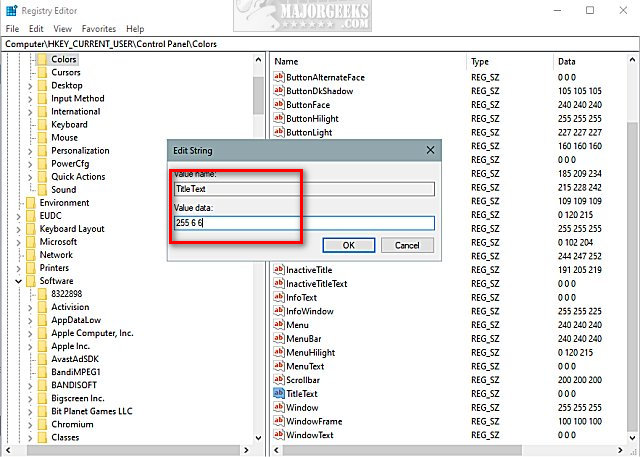Expand the International key
This screenshot has height=457, width=640.
tap(30, 112)
